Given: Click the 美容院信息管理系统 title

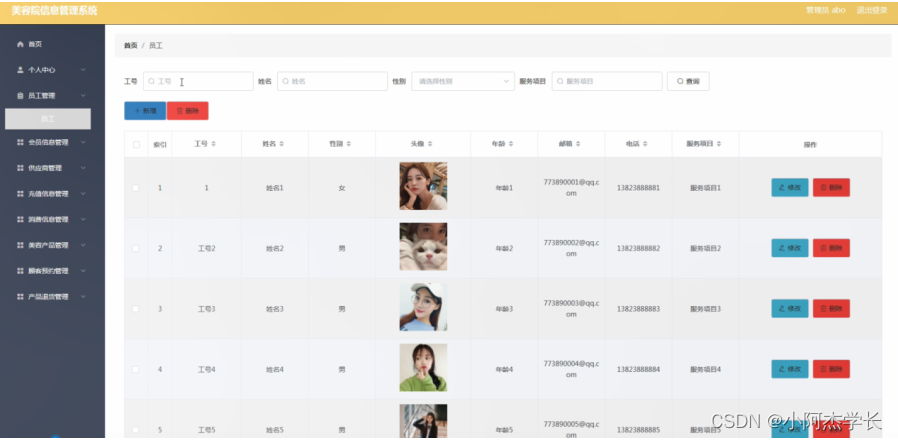Looking at the screenshot, I should point(54,11).
